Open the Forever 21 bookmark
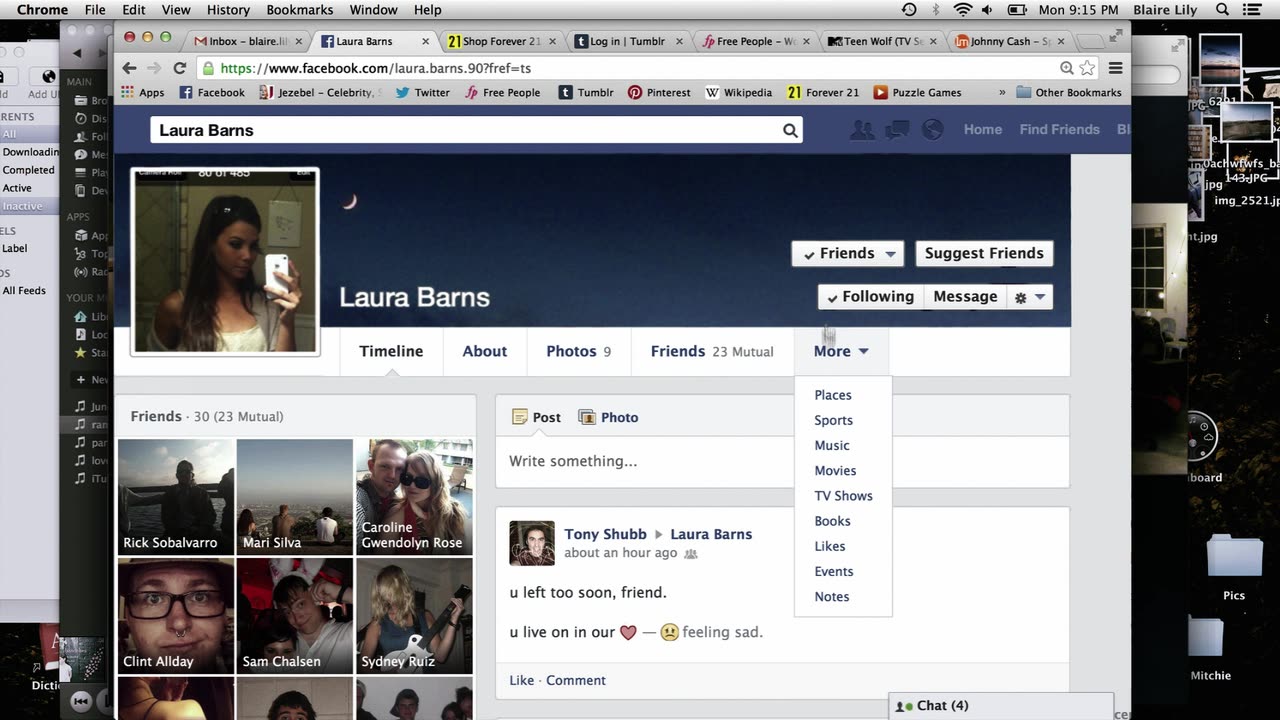 pos(823,92)
